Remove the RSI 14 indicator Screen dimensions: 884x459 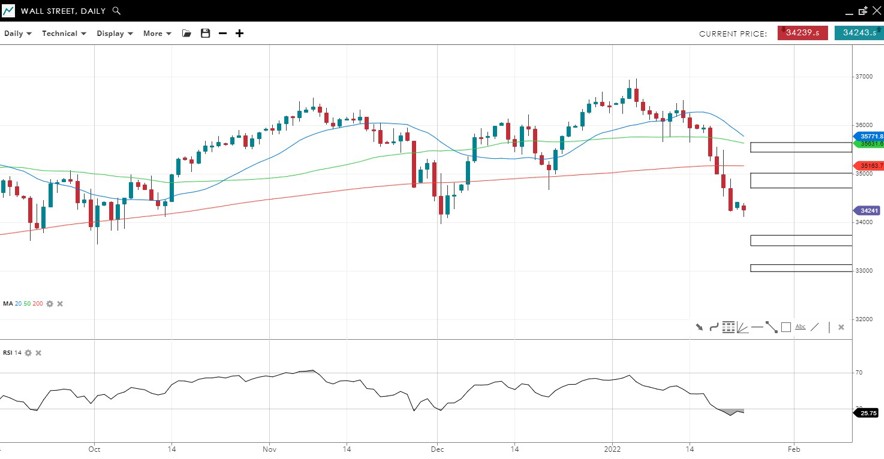38,353
